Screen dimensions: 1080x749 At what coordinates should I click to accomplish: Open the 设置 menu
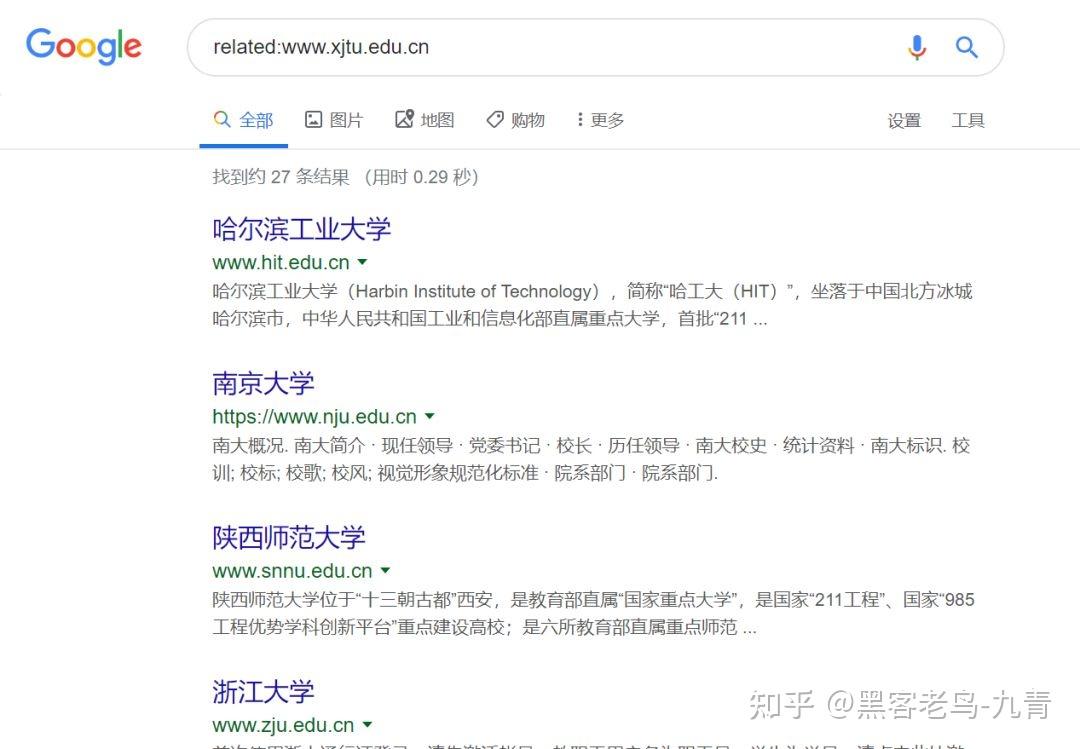coord(904,119)
